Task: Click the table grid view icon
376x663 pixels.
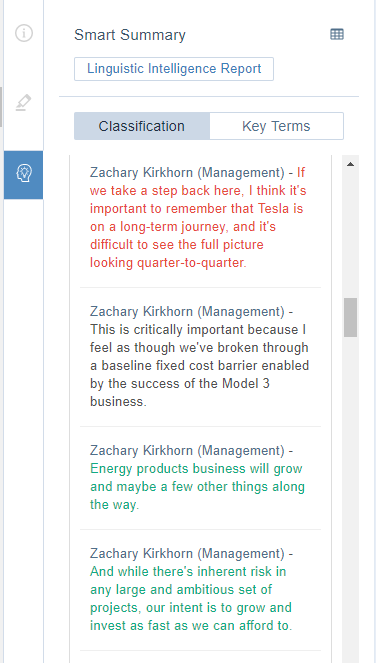Action: pos(337,34)
